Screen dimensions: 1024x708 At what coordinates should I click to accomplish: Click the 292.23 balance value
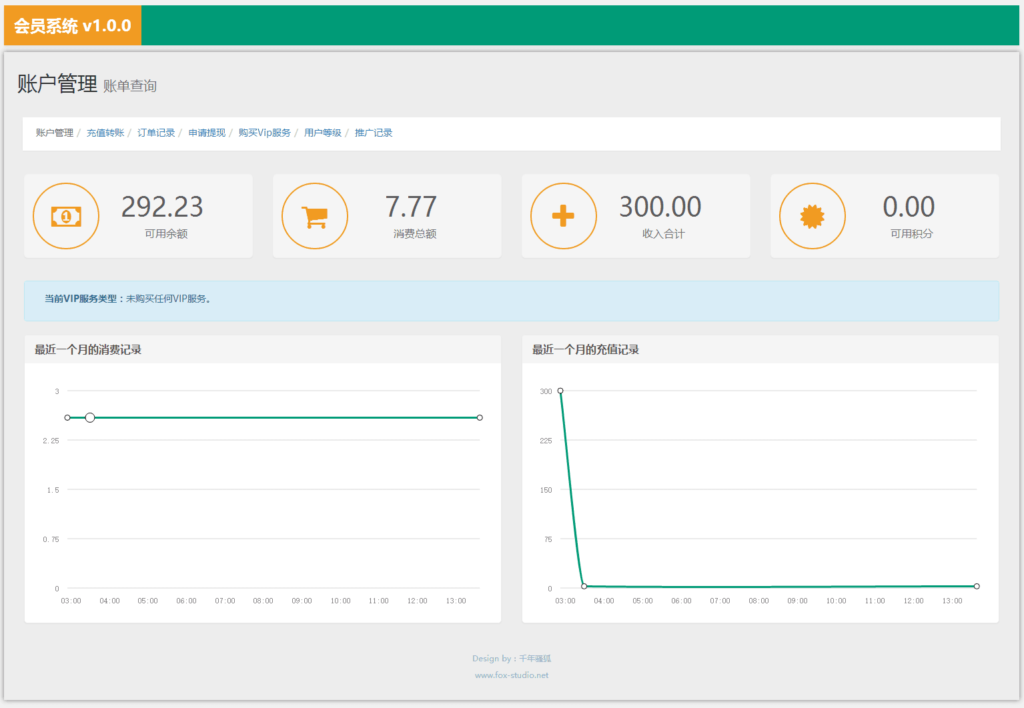pos(162,207)
